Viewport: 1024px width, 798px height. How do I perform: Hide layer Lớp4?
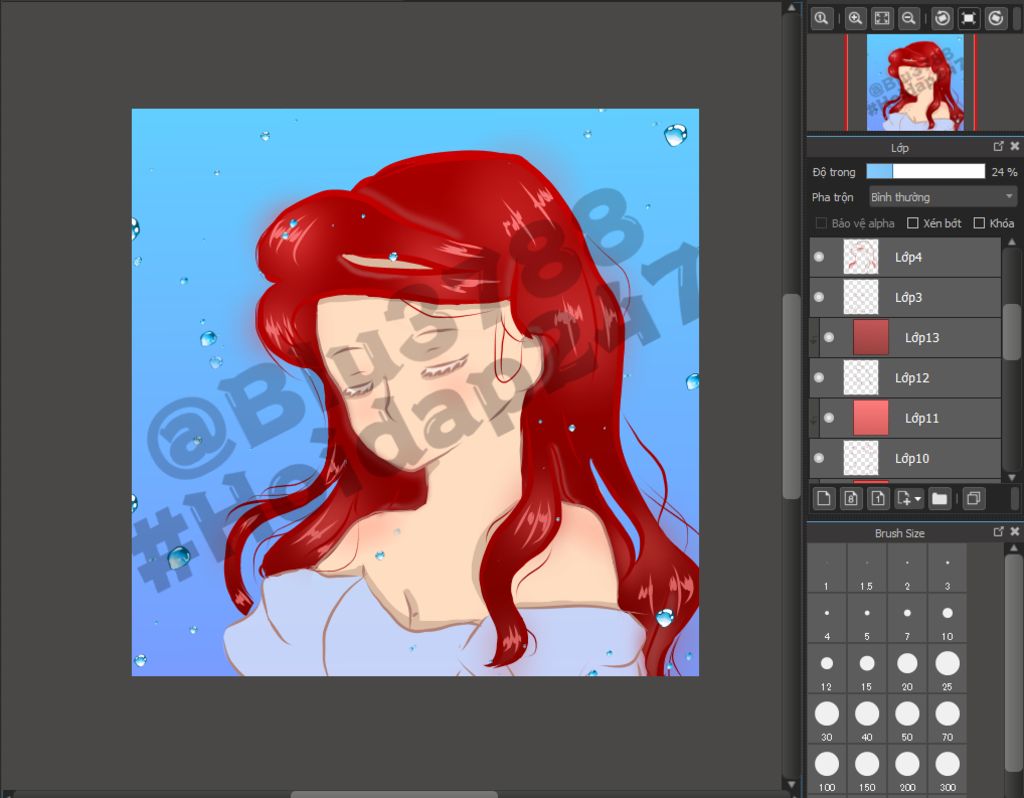(x=819, y=257)
